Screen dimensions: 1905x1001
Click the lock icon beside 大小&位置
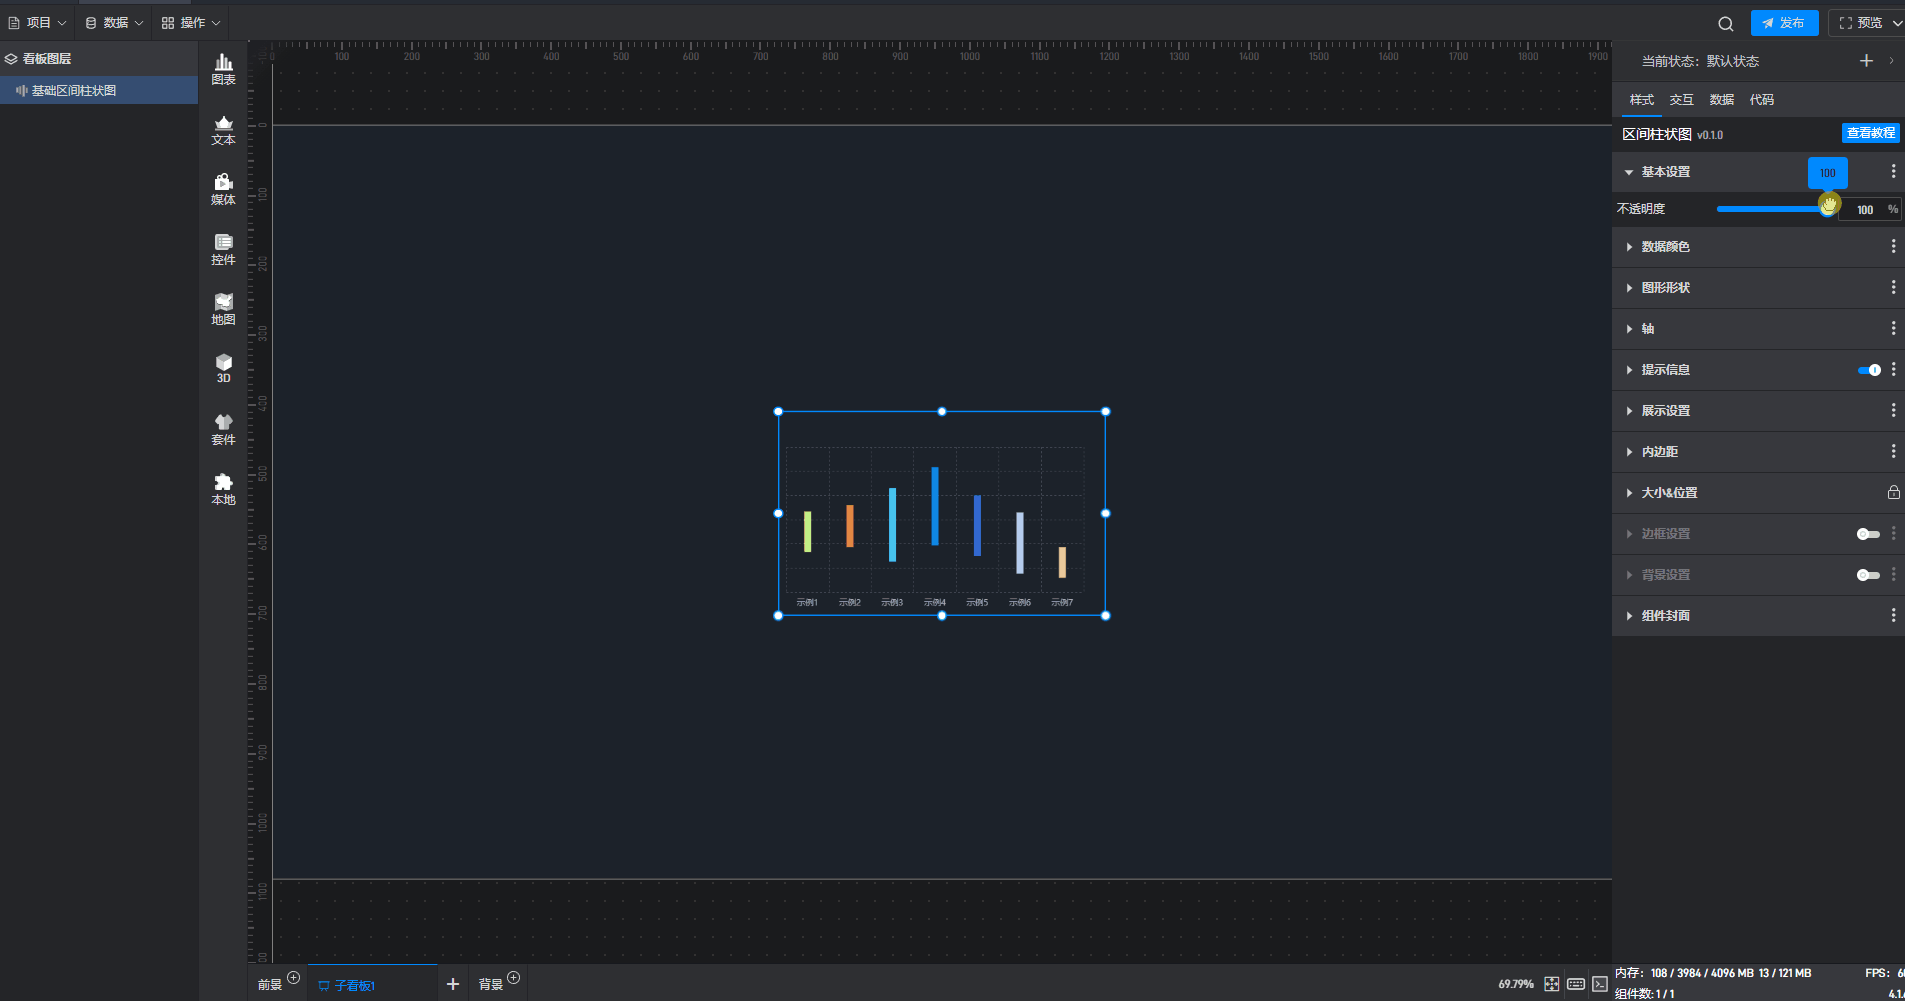pyautogui.click(x=1893, y=492)
